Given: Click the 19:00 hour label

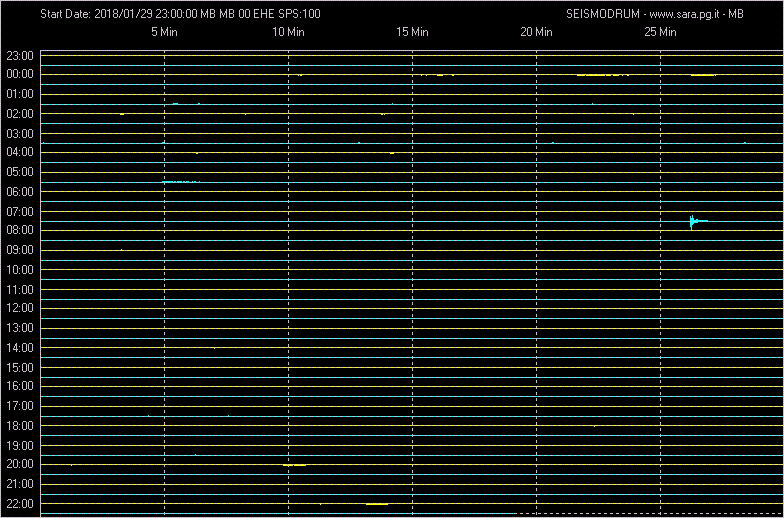Looking at the screenshot, I should (20, 446).
